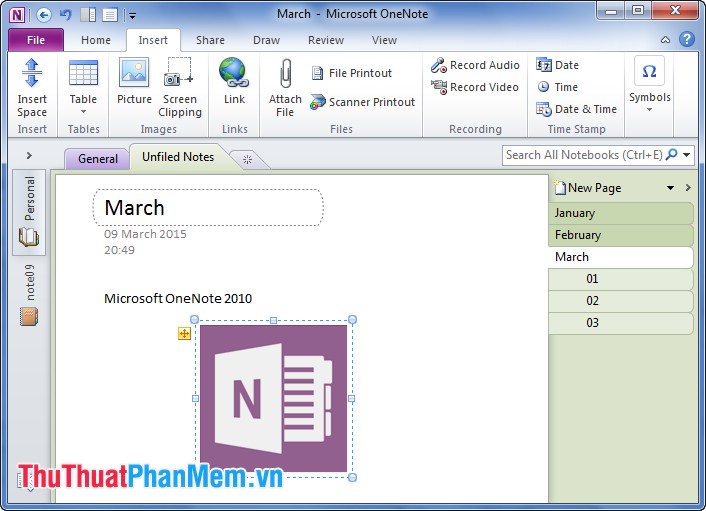Image resolution: width=706 pixels, height=511 pixels.
Task: Open subpage 01
Action: point(621,279)
